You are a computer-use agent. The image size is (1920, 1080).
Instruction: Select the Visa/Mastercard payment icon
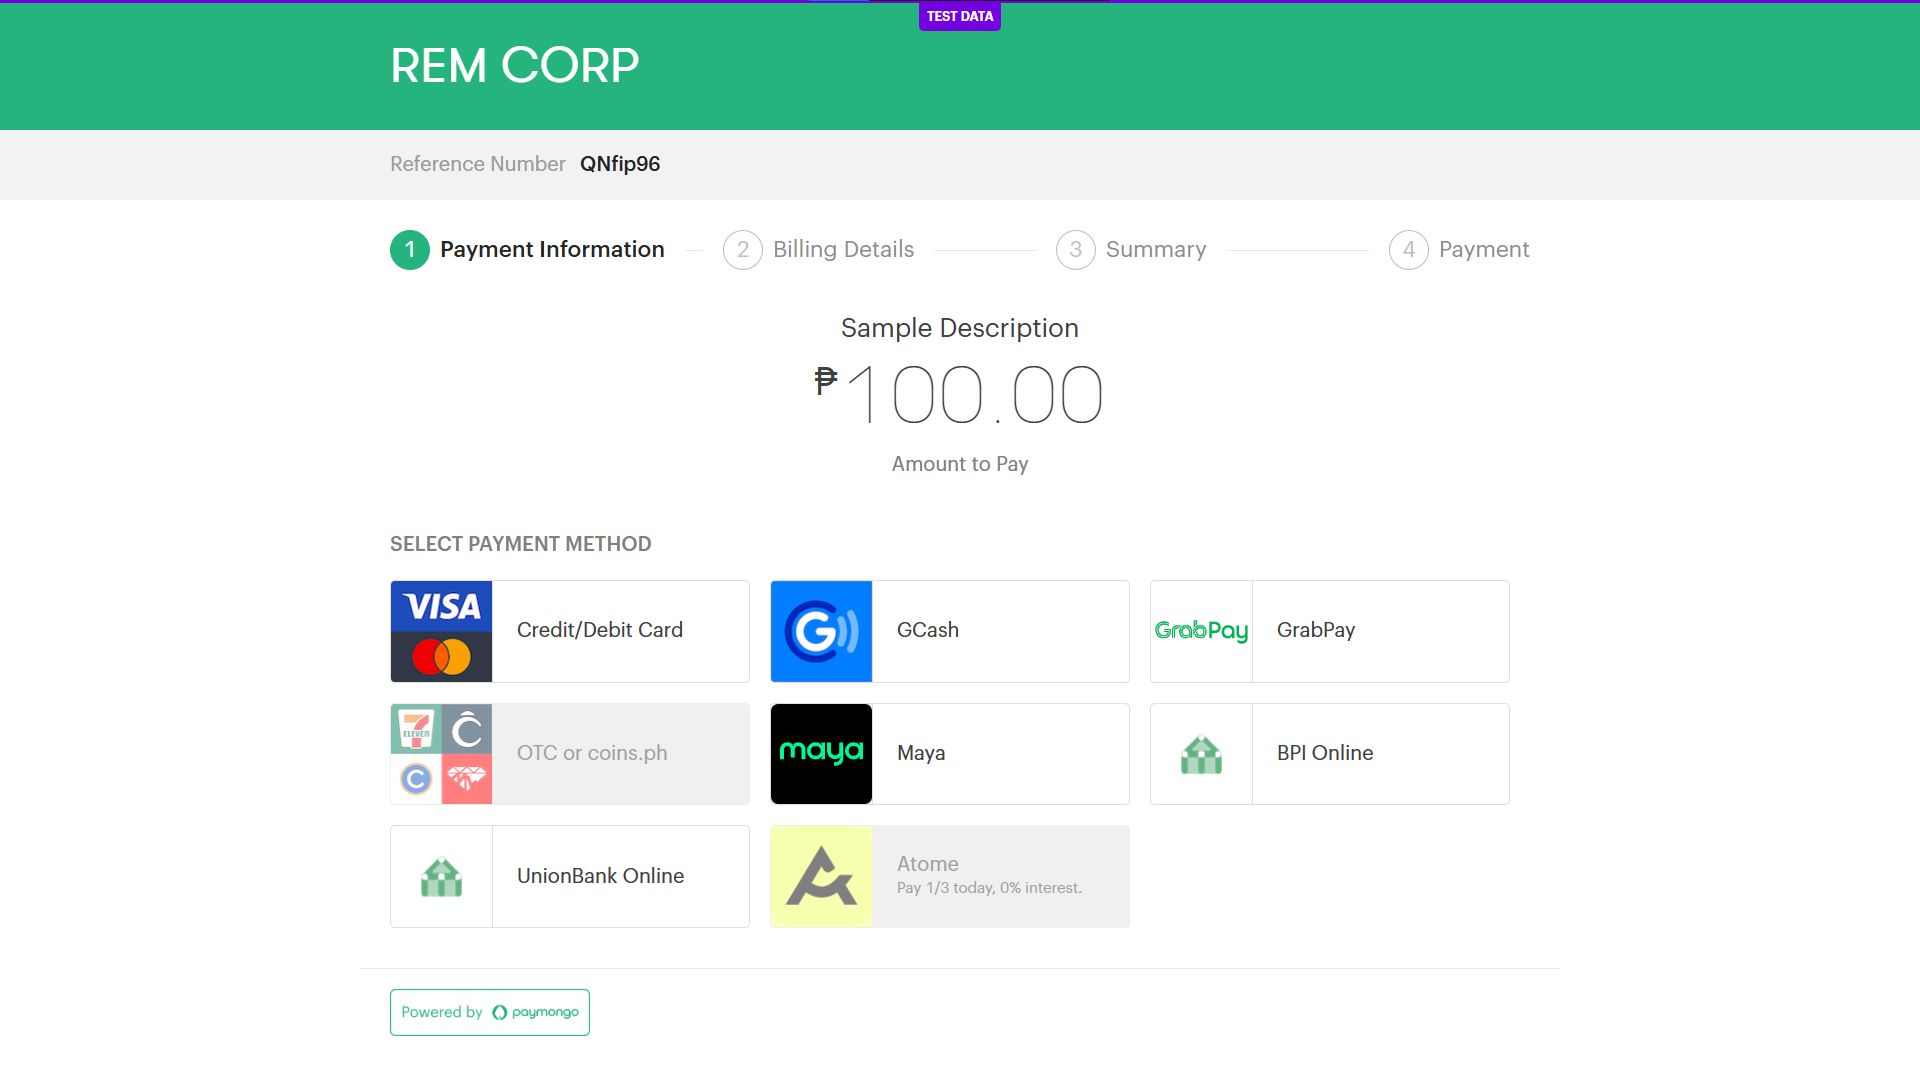pyautogui.click(x=441, y=630)
